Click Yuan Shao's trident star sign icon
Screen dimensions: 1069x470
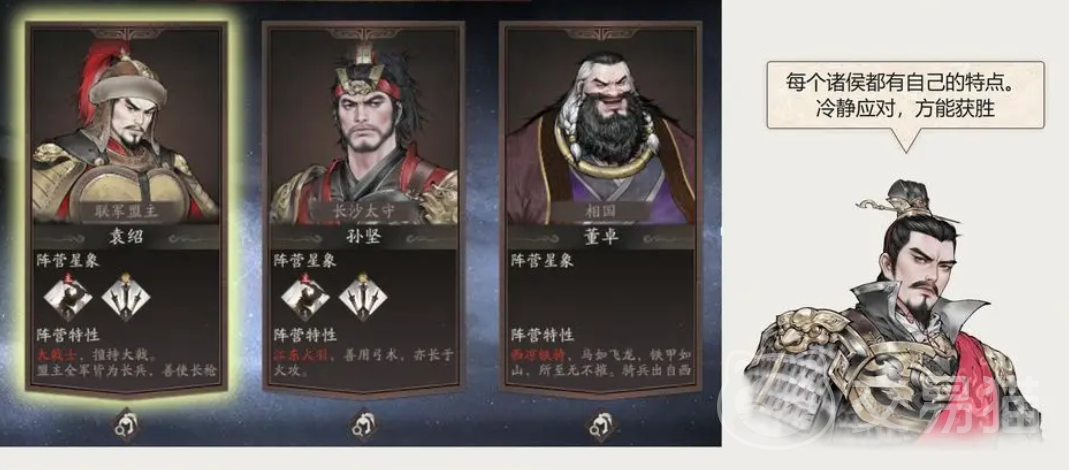tap(125, 297)
